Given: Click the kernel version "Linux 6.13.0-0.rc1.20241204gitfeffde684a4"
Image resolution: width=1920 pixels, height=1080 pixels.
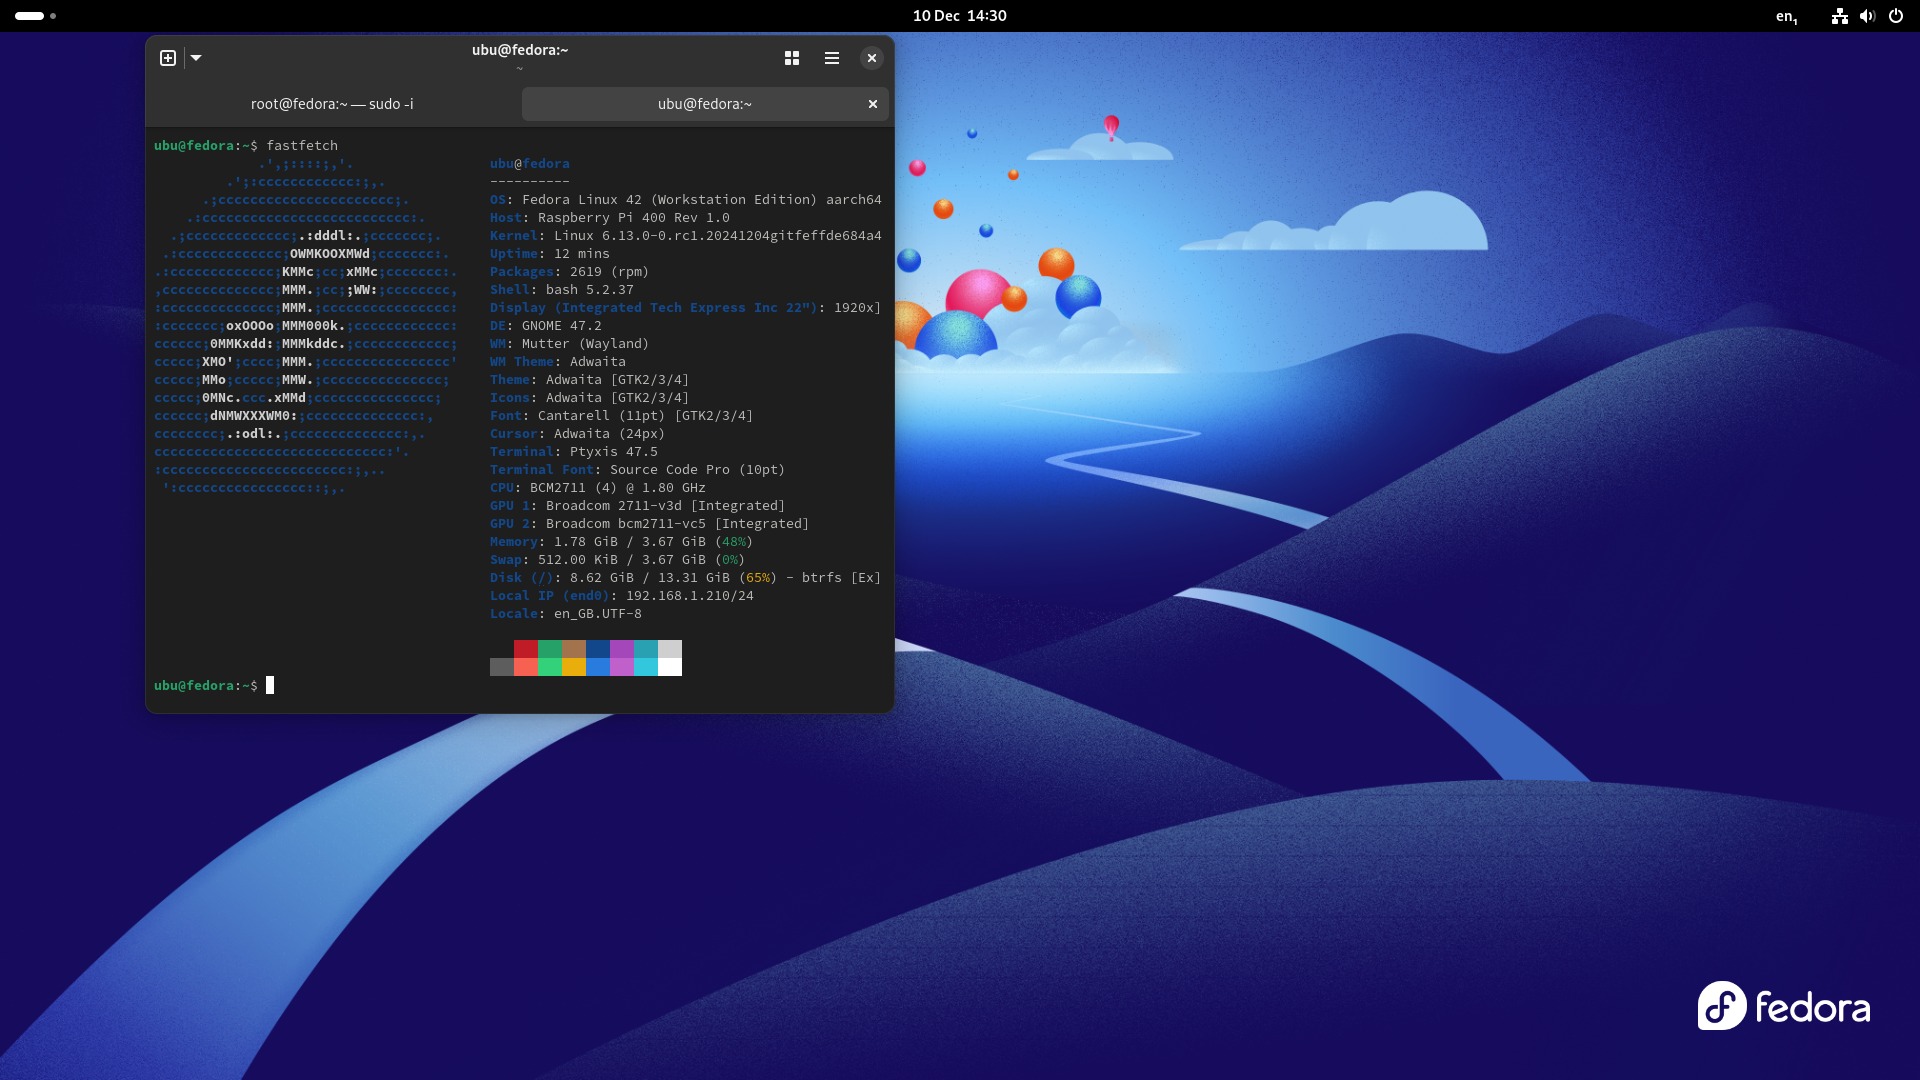Looking at the screenshot, I should click(x=718, y=236).
